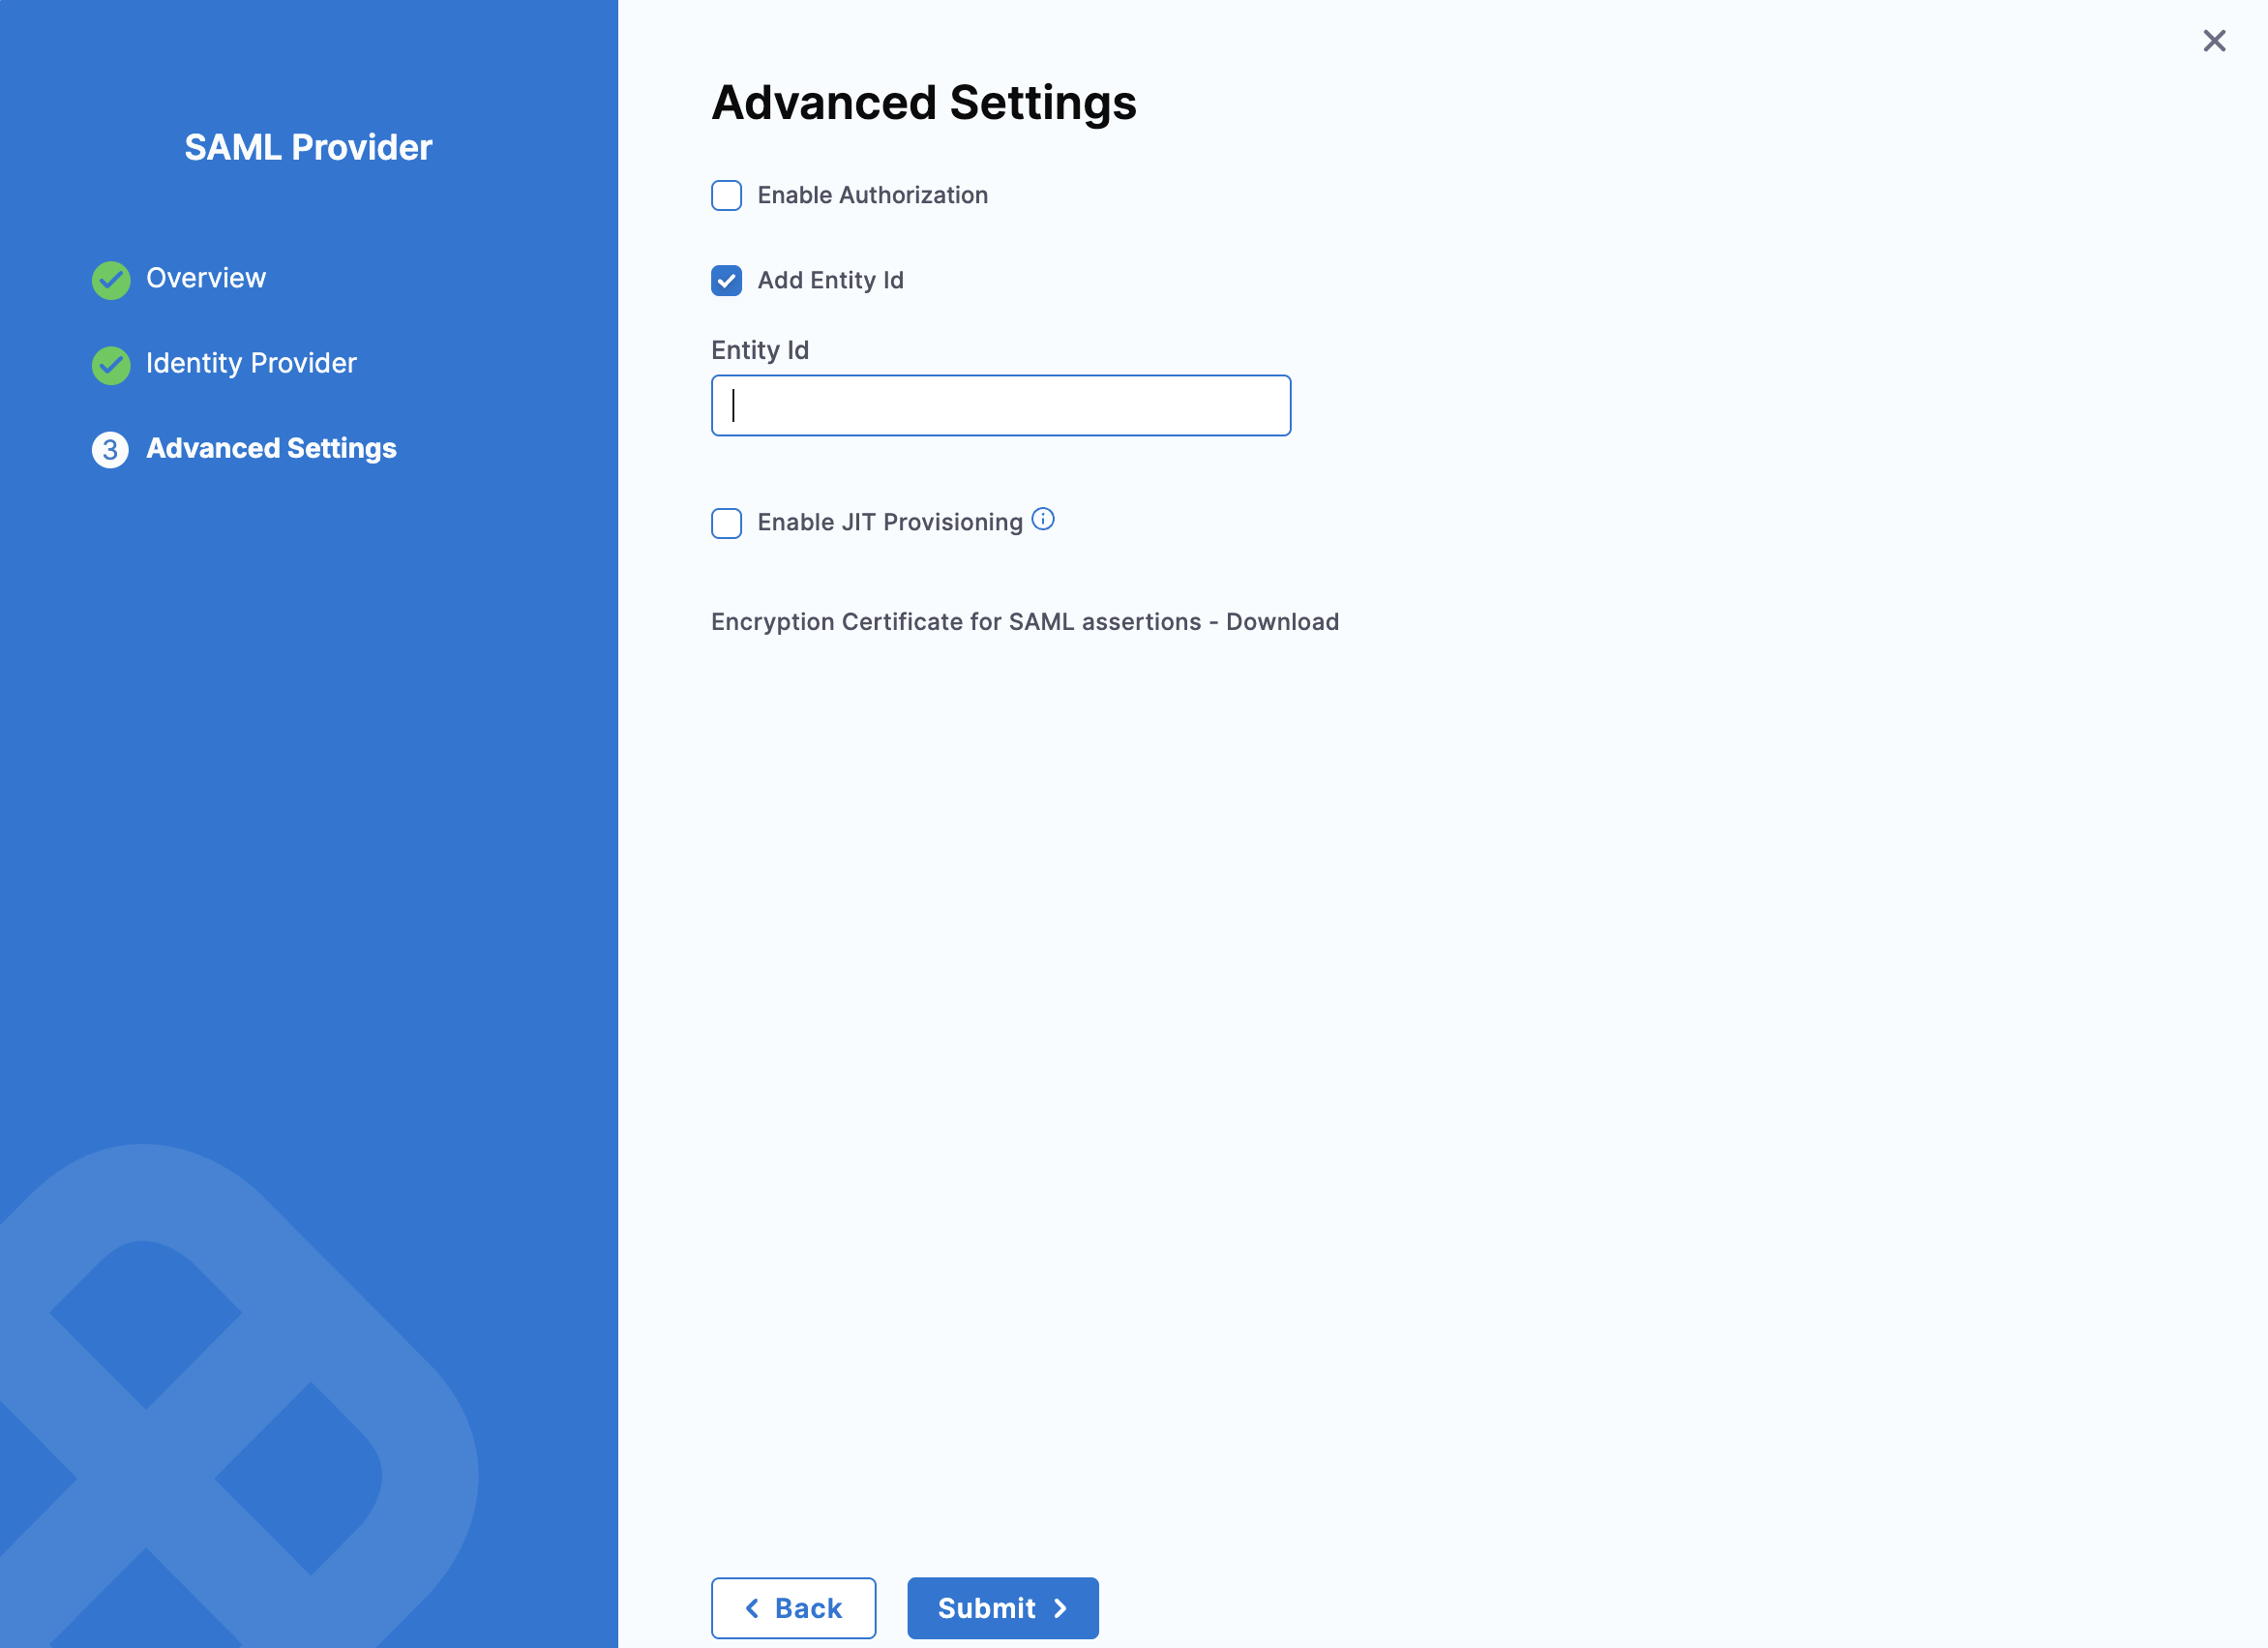This screenshot has width=2268, height=1648.
Task: Enable JIT Provisioning checkbox
Action: point(726,523)
